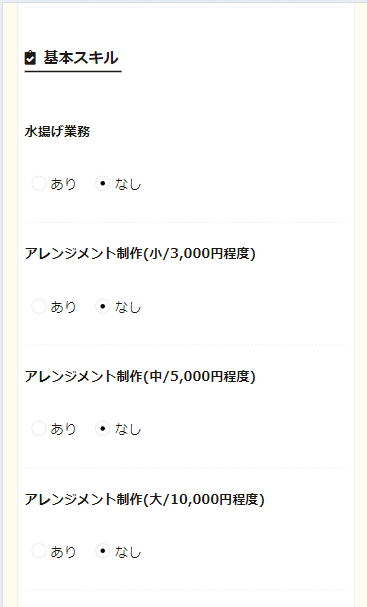Select なし radio for 水揚げ業務

click(x=103, y=183)
